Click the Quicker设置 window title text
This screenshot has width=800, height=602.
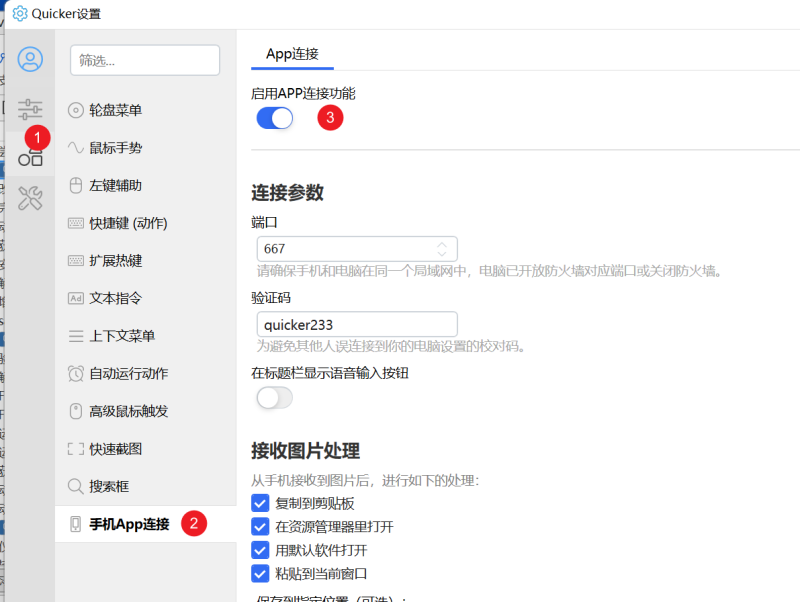pyautogui.click(x=66, y=14)
